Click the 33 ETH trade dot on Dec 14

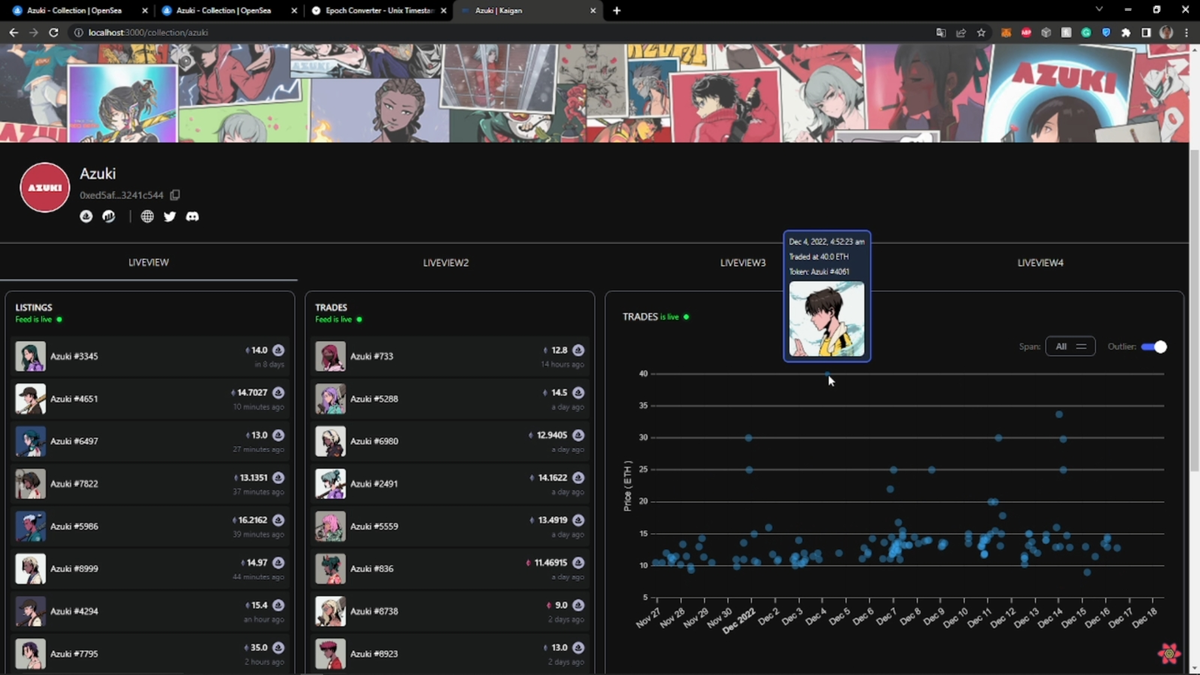1059,414
